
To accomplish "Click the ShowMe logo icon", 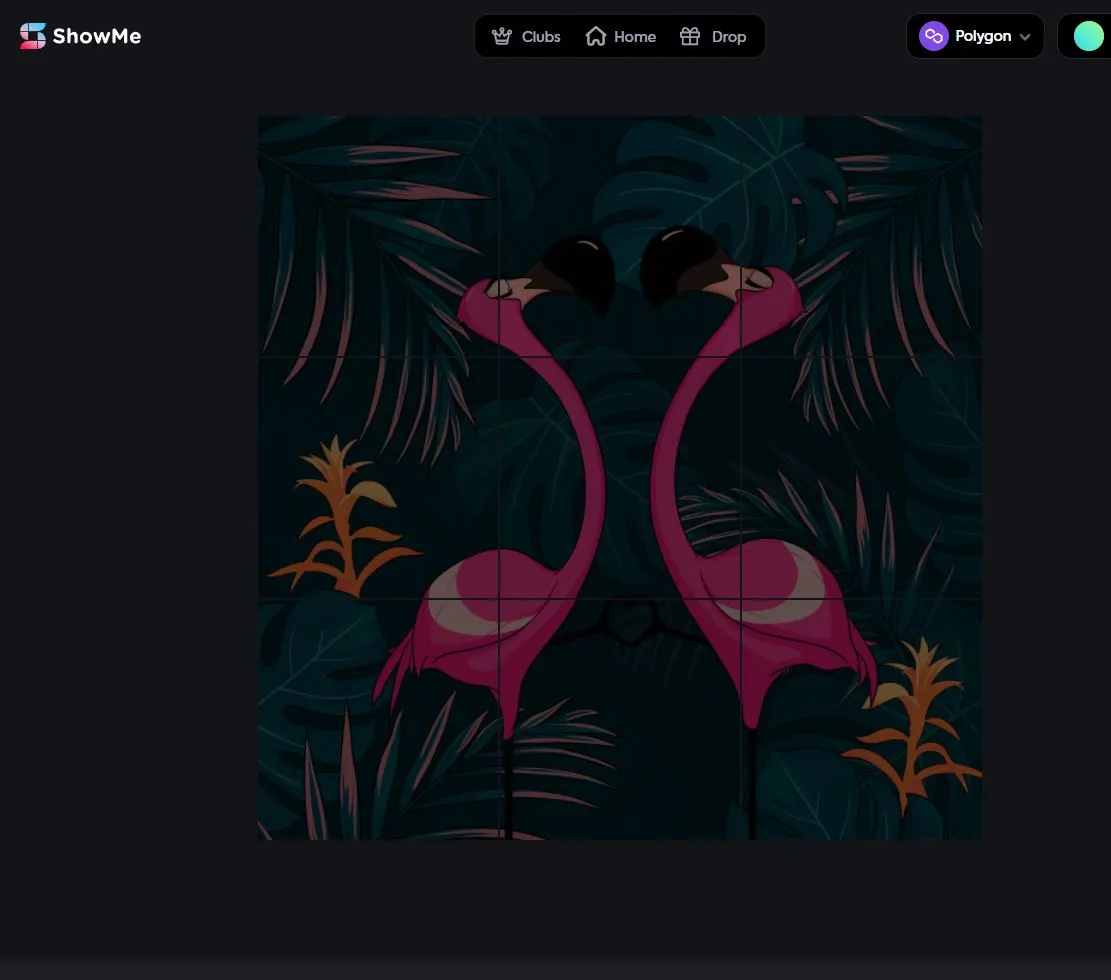I will (33, 36).
